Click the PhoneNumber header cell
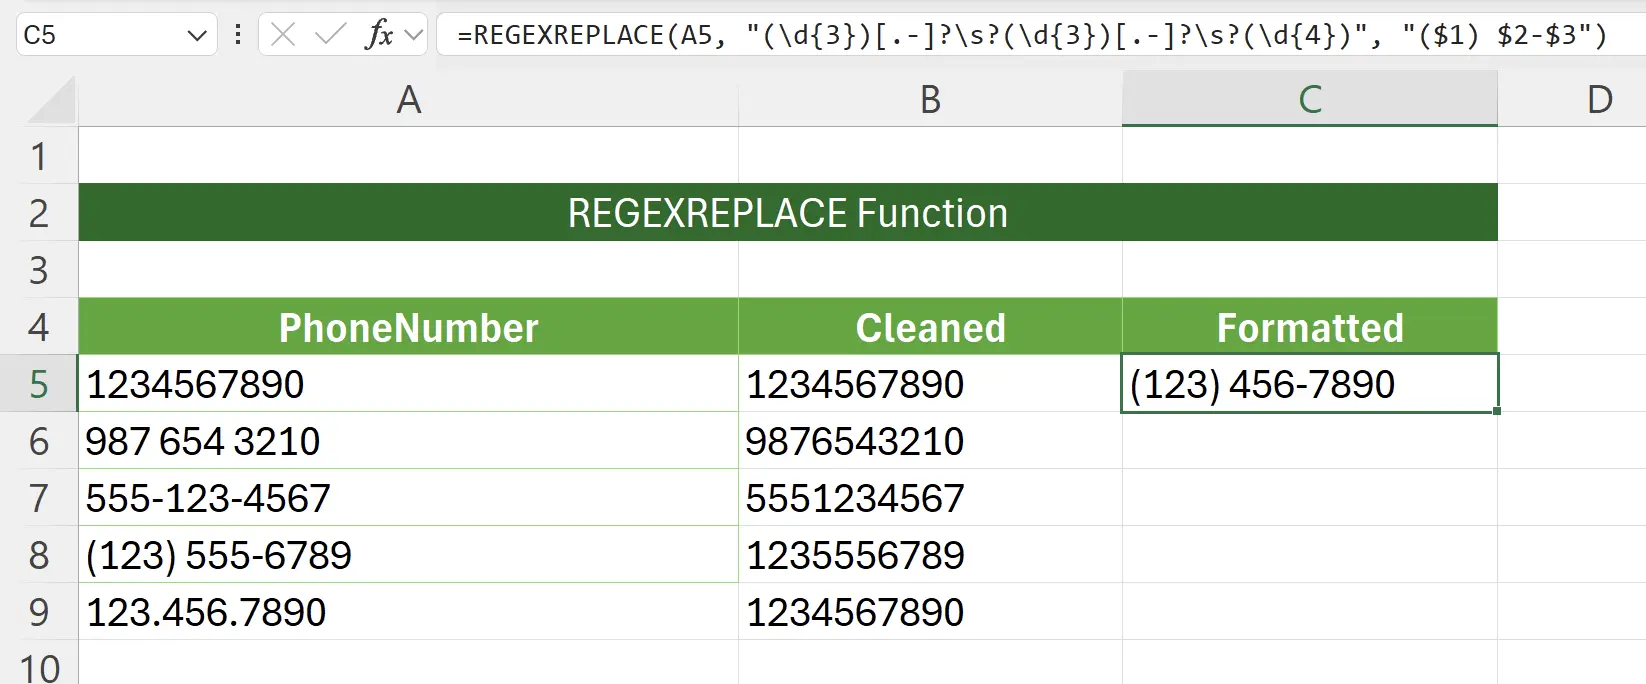 408,327
